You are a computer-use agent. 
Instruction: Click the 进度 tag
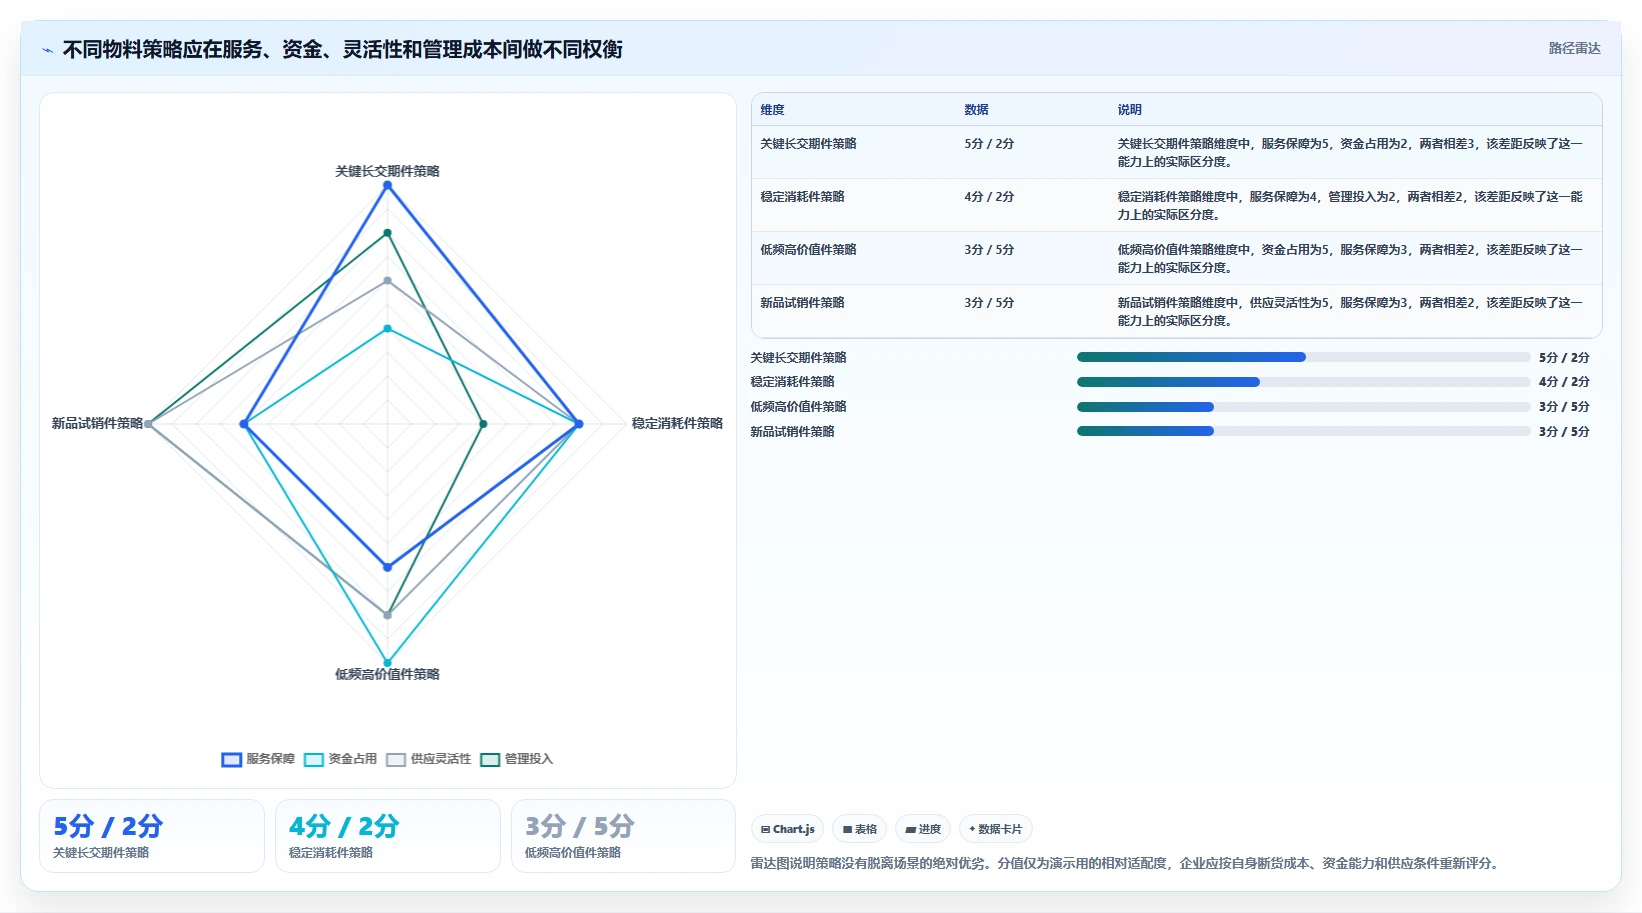point(923,829)
